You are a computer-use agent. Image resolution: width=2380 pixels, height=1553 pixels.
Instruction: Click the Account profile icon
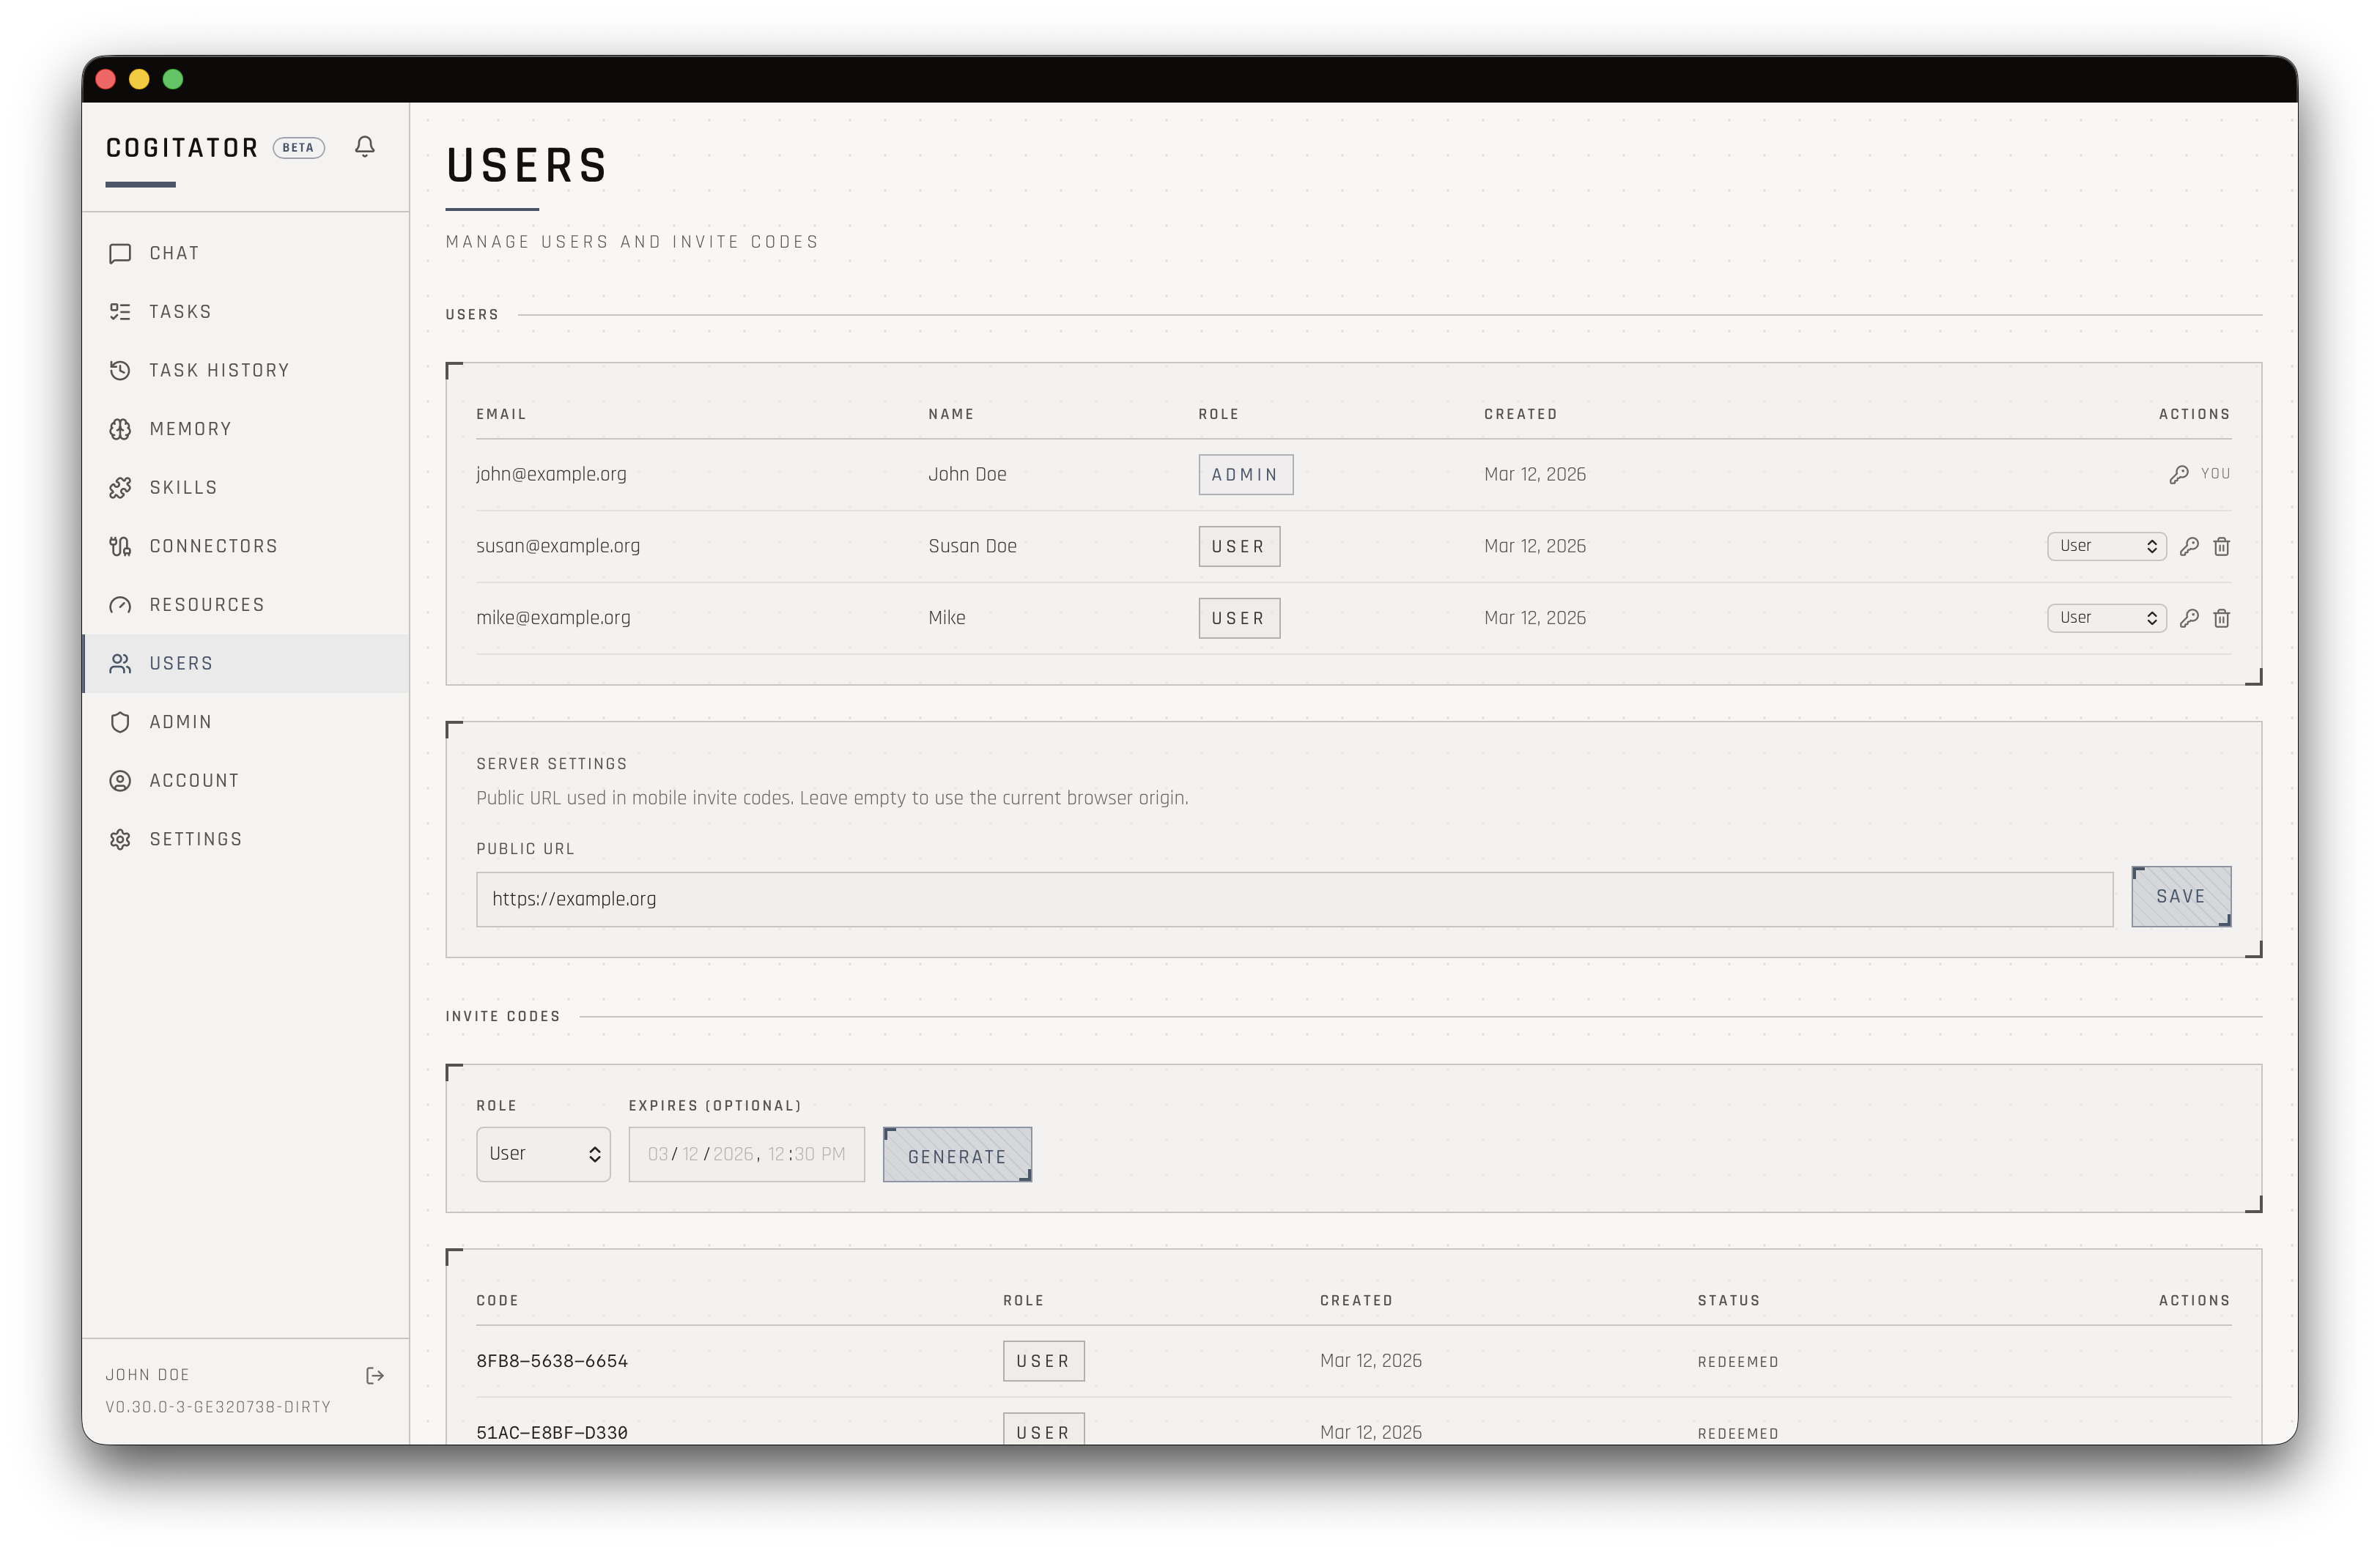pos(120,781)
